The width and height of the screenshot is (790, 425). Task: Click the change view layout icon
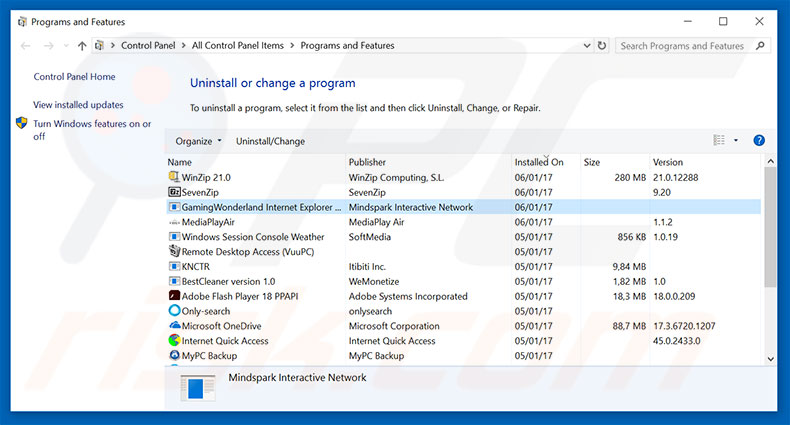point(719,140)
